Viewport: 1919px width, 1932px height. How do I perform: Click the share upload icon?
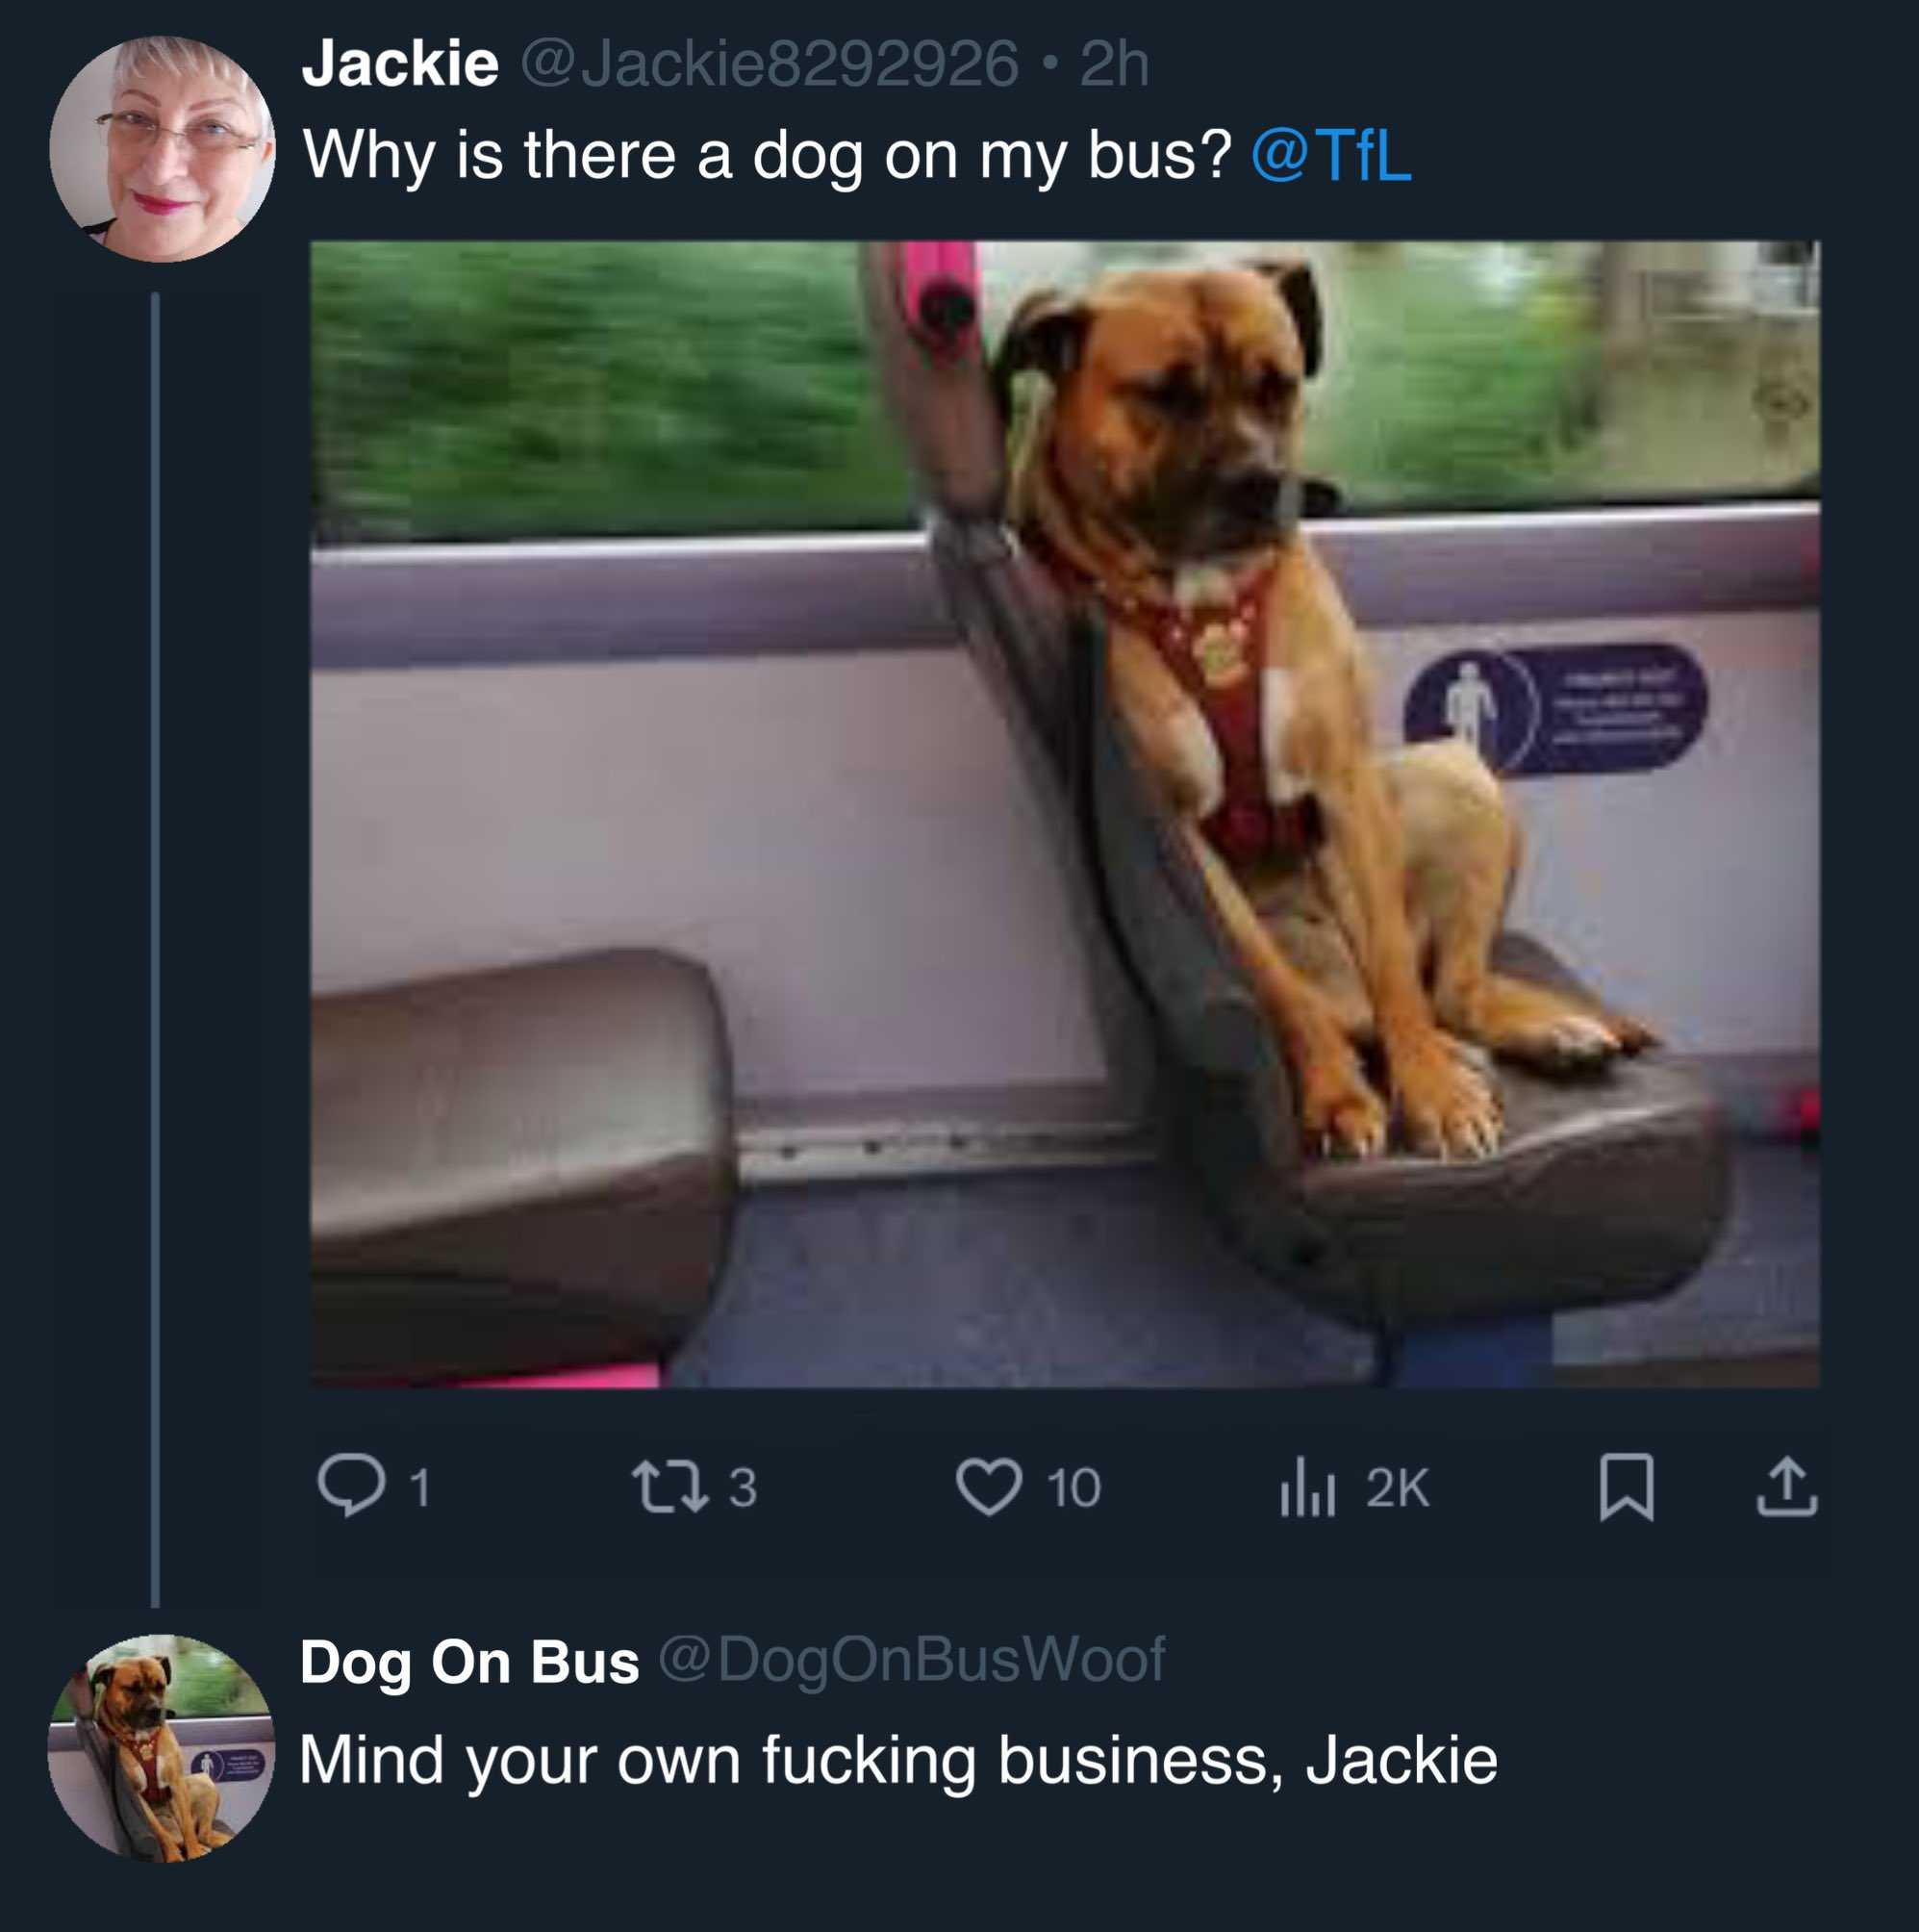click(1787, 1488)
